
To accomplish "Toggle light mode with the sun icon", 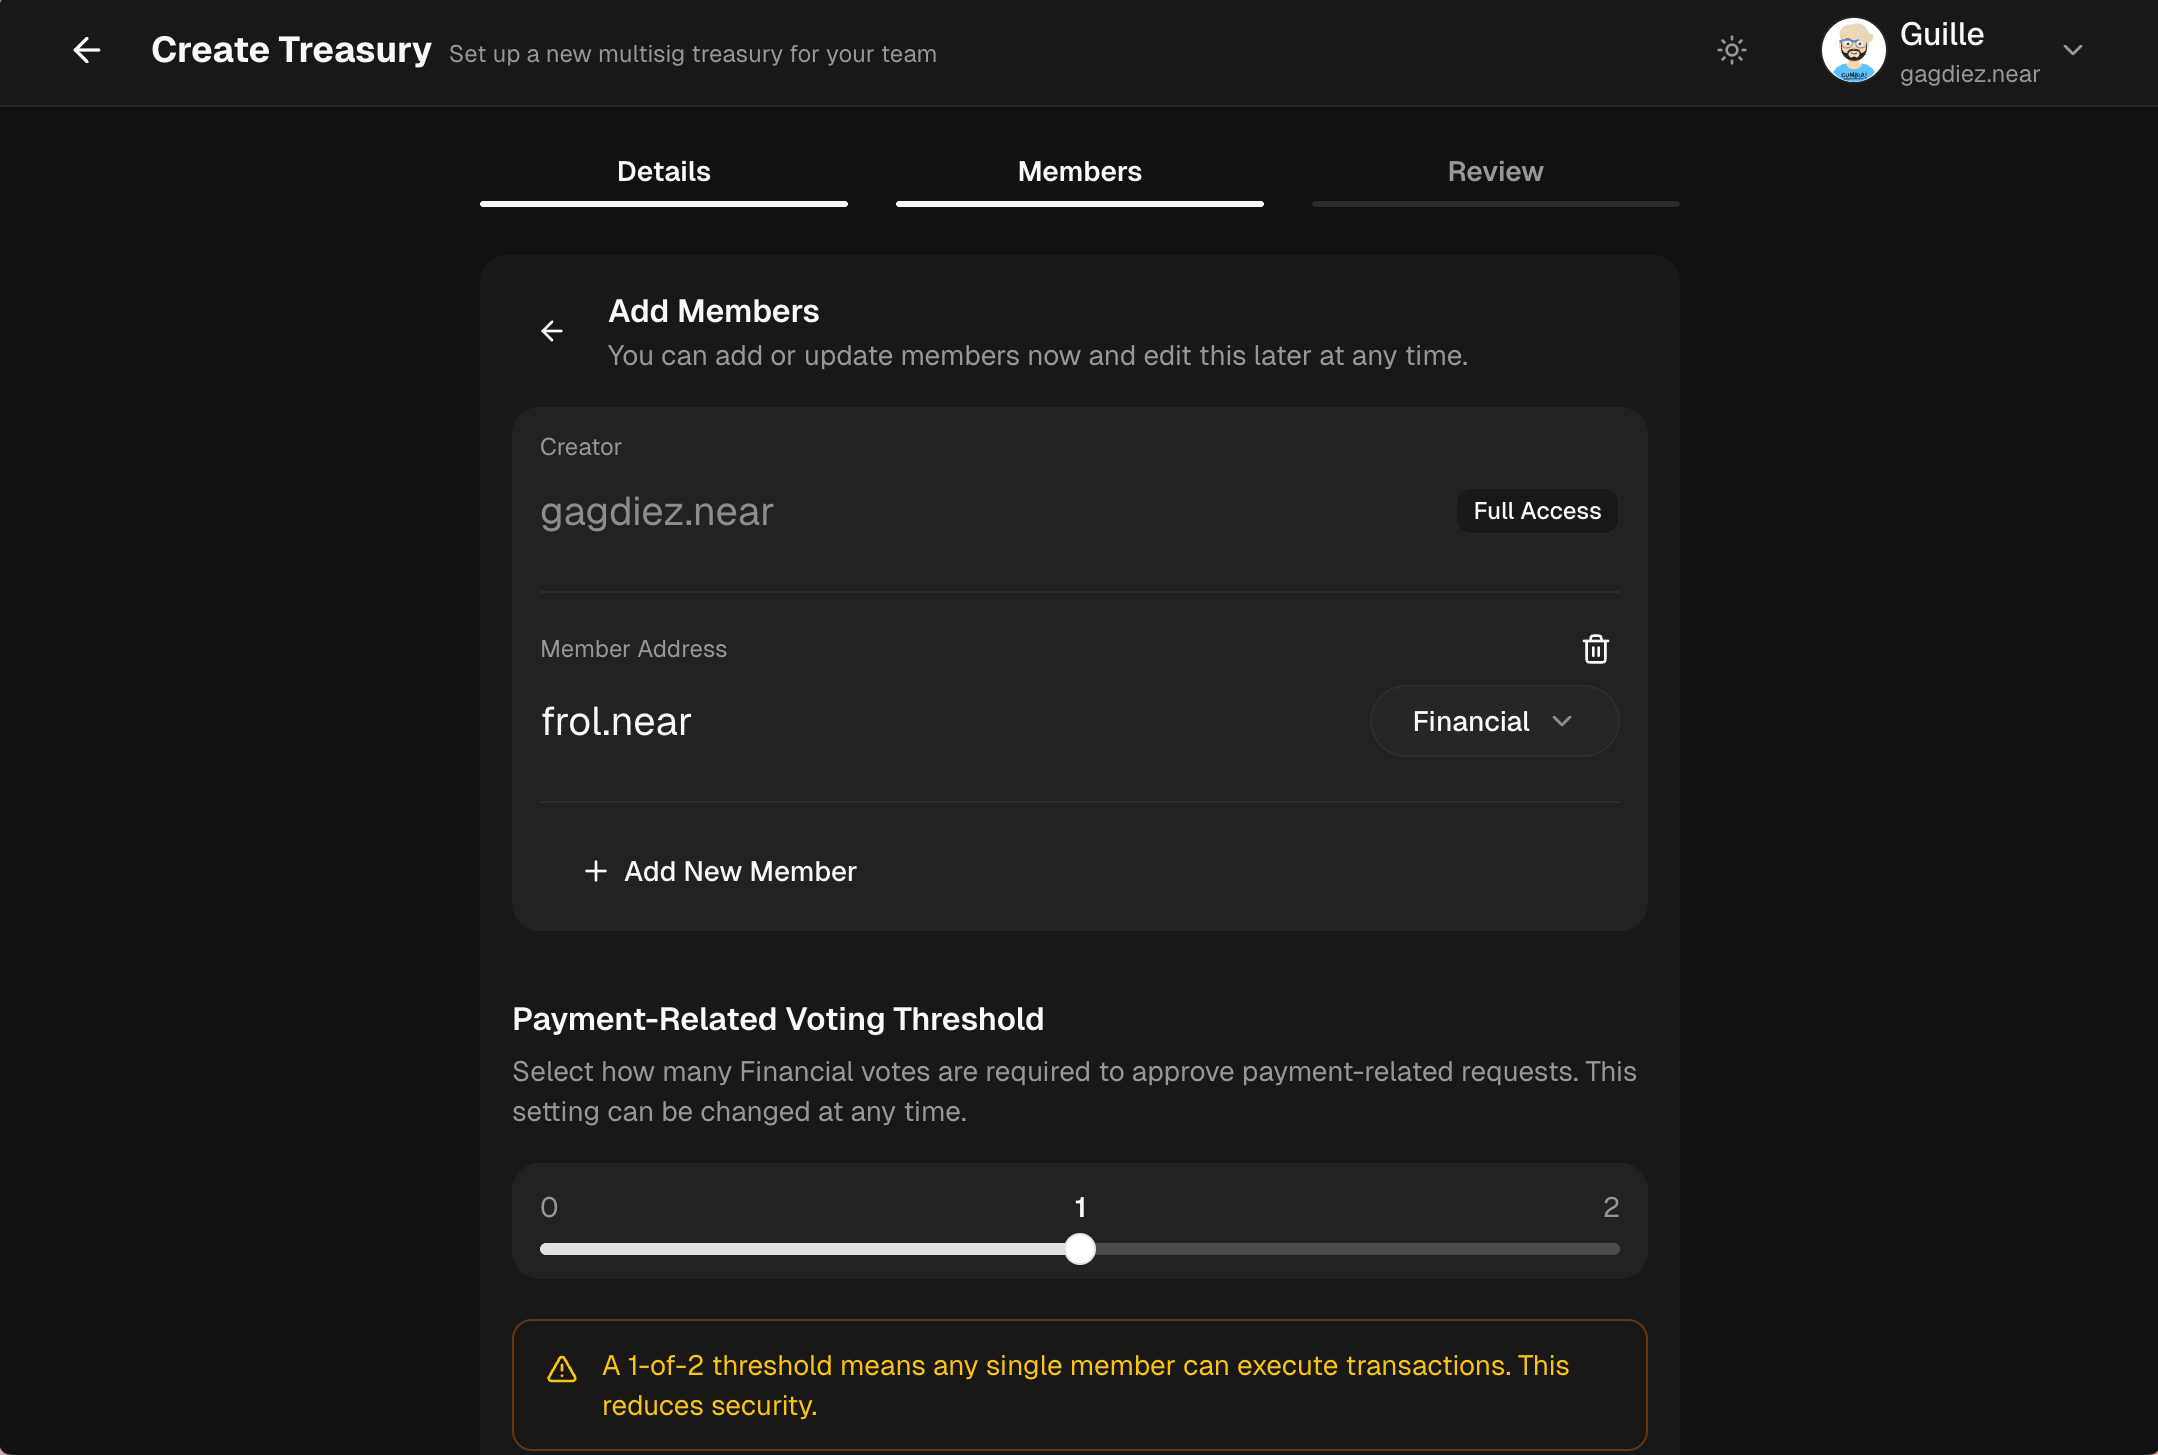I will click(1731, 50).
